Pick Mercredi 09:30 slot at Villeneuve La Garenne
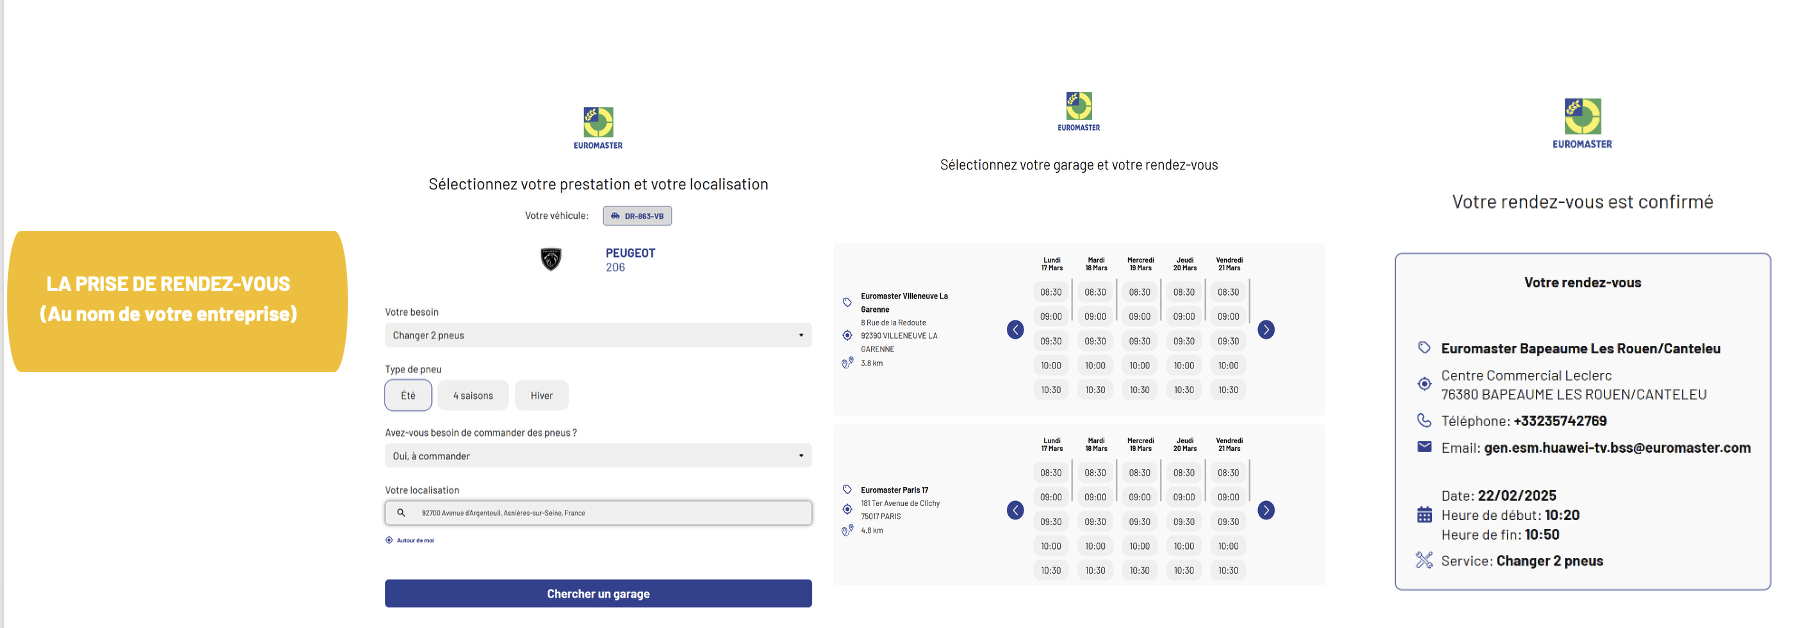 click(1140, 341)
